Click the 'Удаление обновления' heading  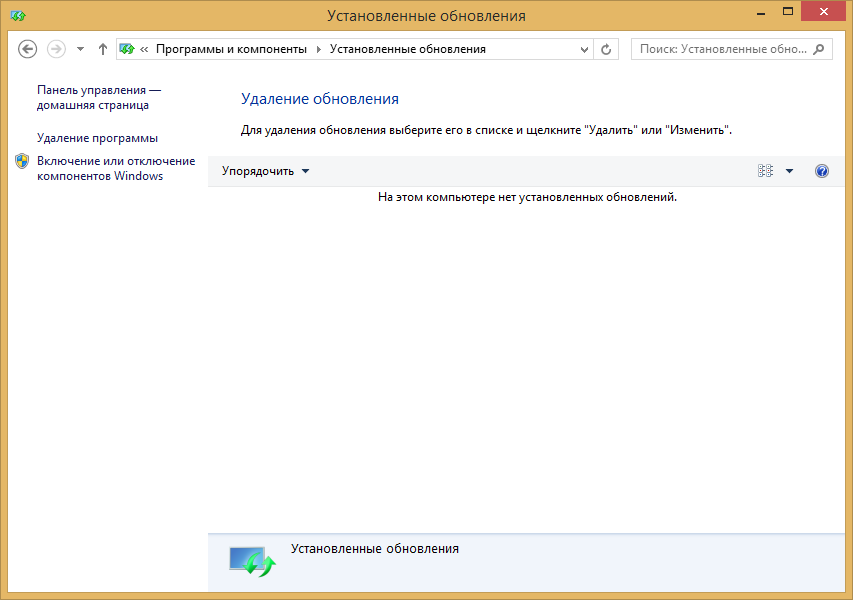click(320, 98)
